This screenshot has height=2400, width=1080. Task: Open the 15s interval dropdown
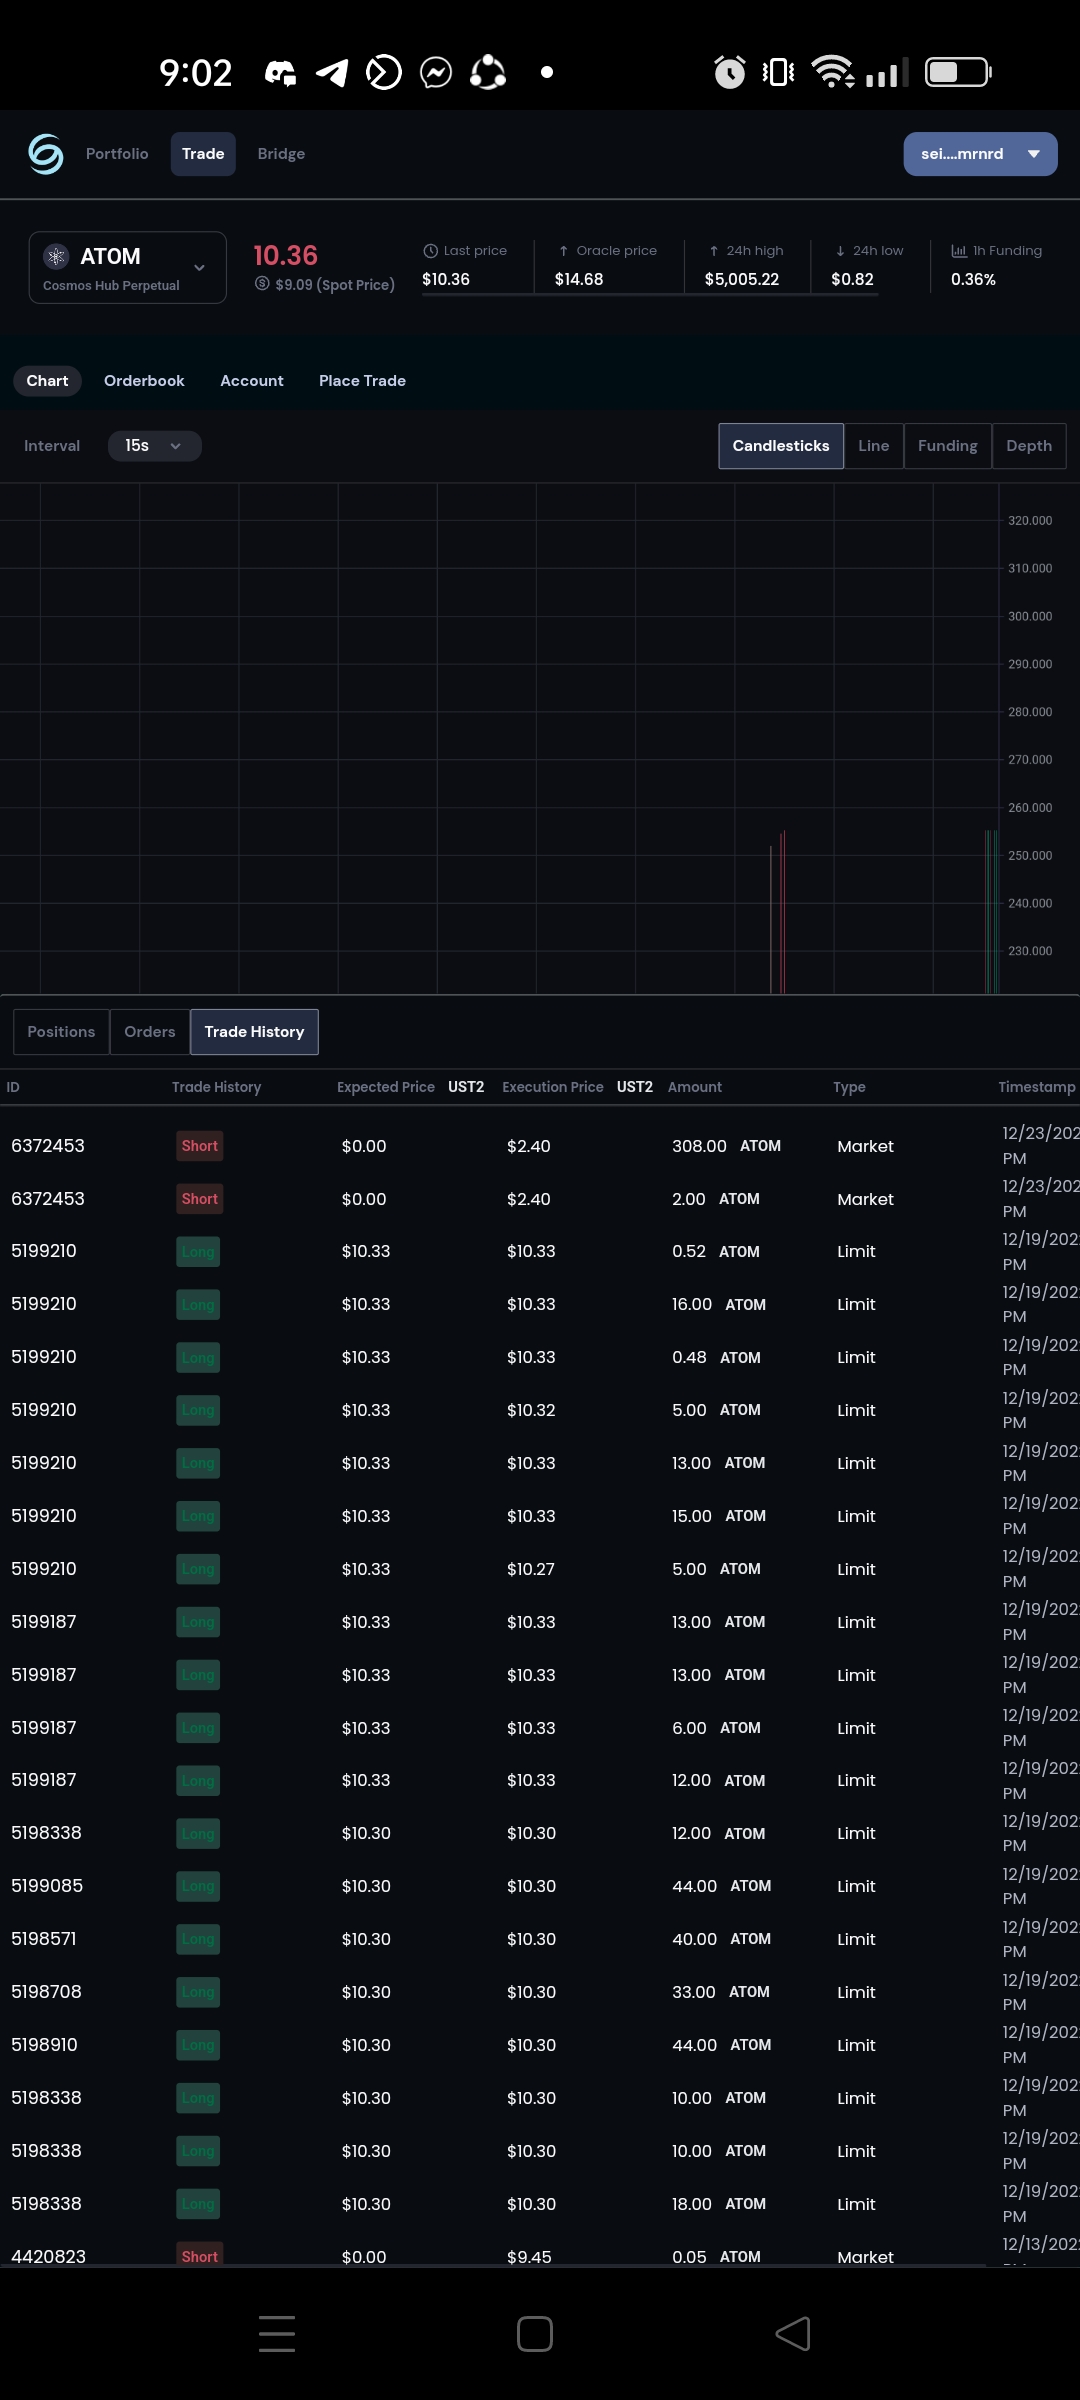click(x=154, y=446)
